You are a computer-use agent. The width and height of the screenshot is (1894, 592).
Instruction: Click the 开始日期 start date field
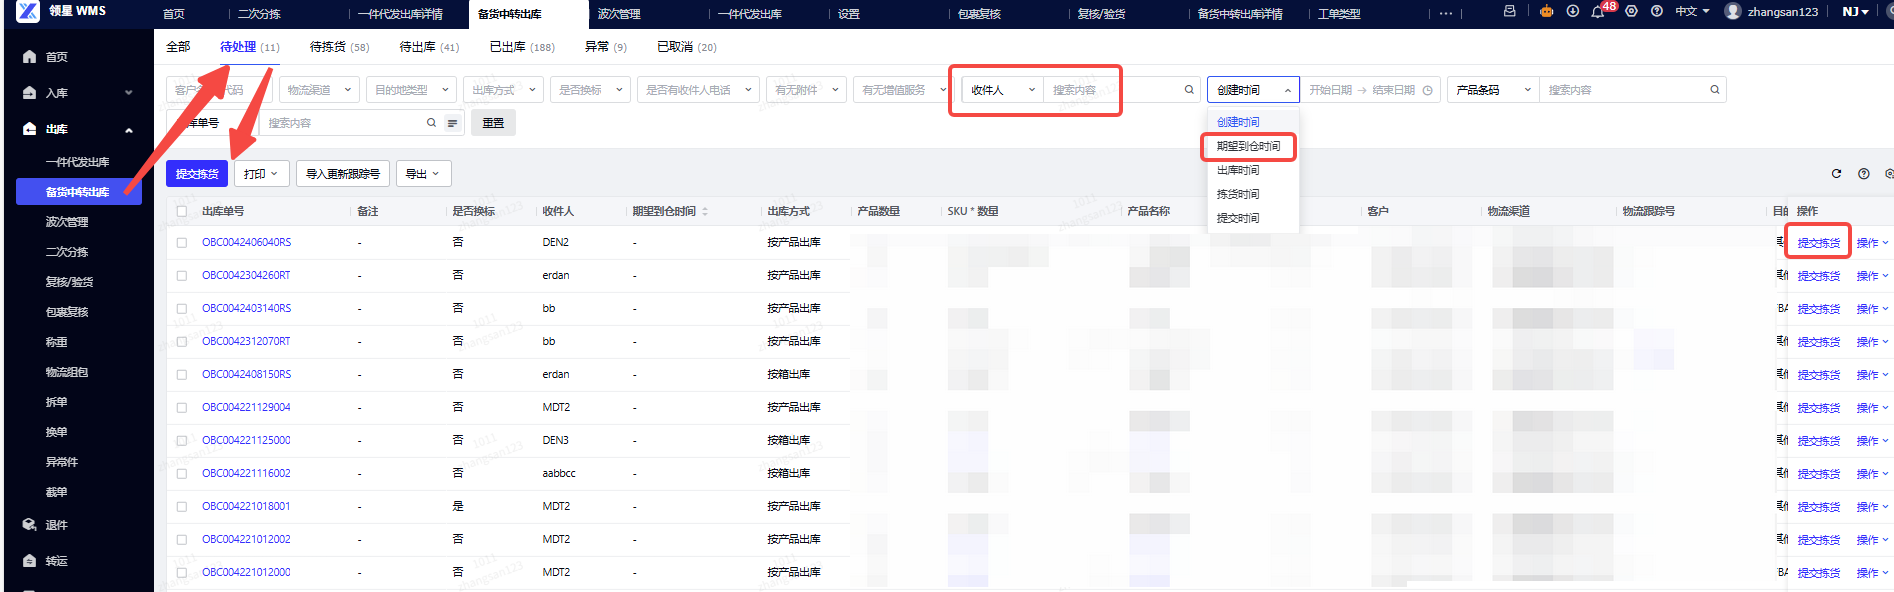coord(1330,90)
